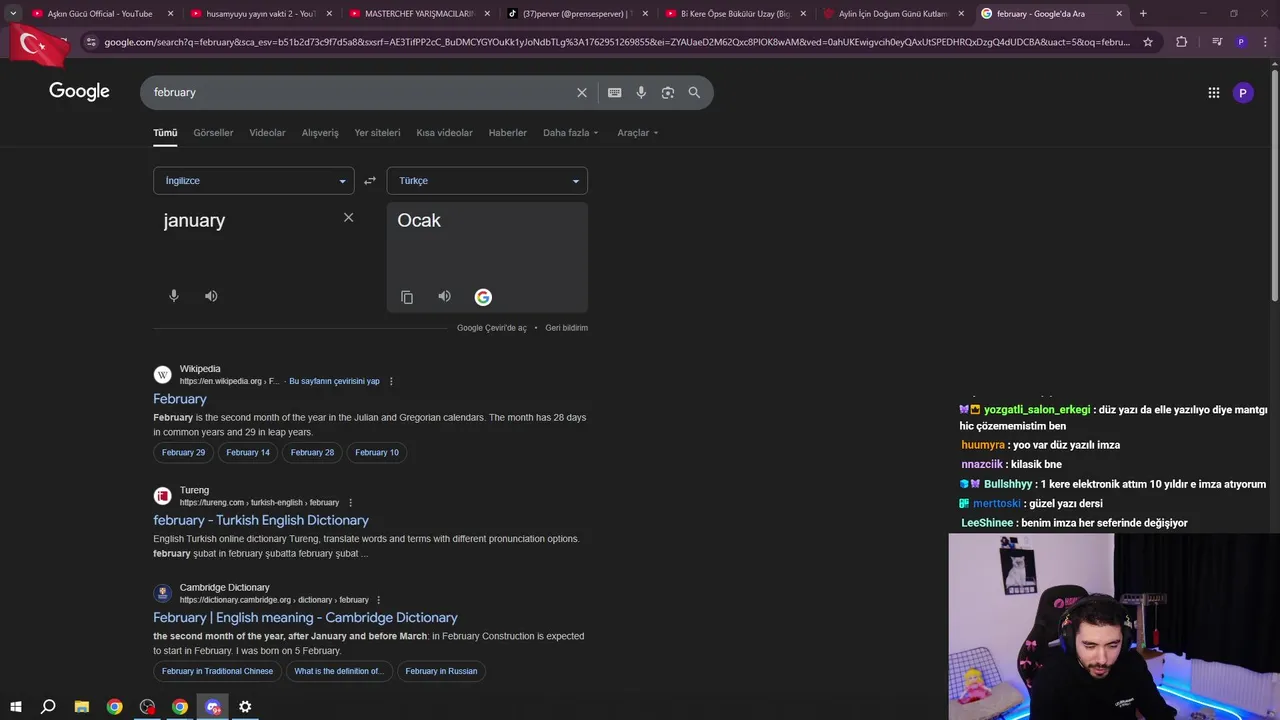The width and height of the screenshot is (1280, 720).
Task: Click the February 14 chip
Action: click(x=248, y=453)
